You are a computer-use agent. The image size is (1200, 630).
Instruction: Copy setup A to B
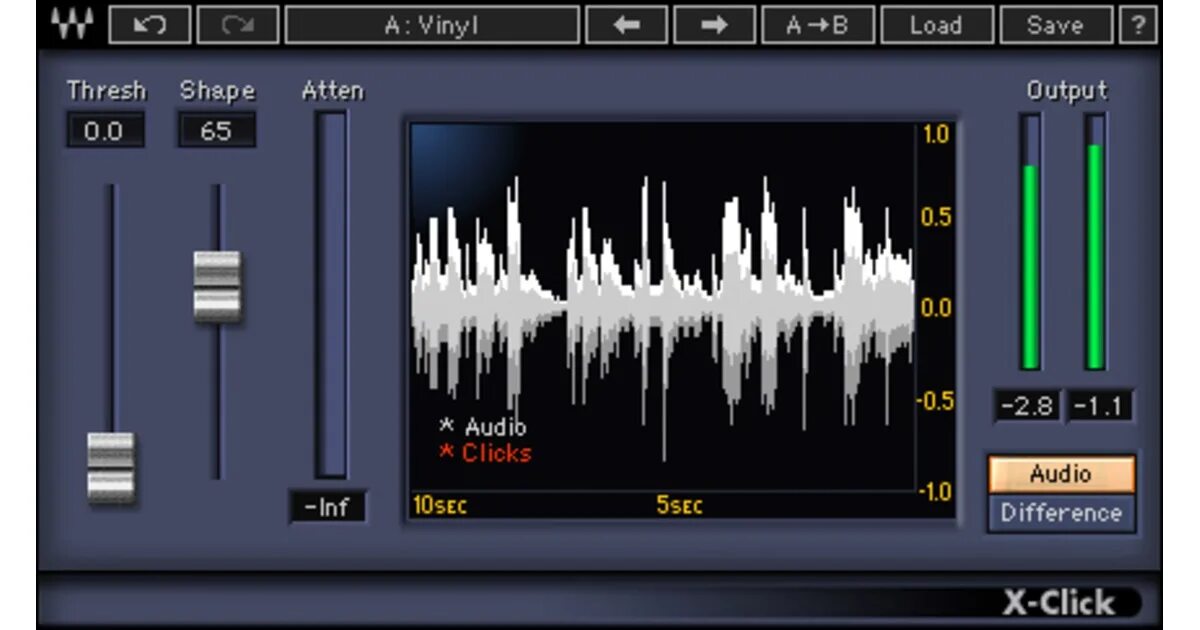(x=818, y=25)
